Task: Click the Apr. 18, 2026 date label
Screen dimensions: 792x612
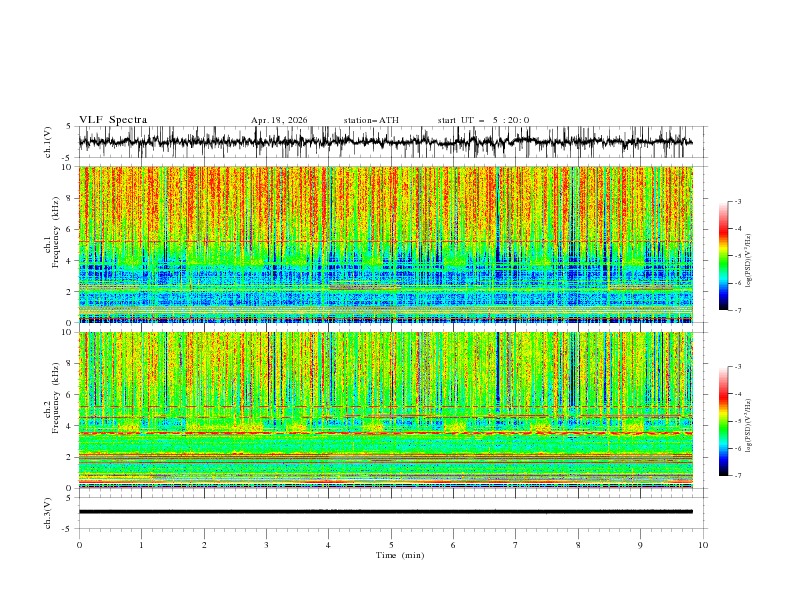Action: 279,120
